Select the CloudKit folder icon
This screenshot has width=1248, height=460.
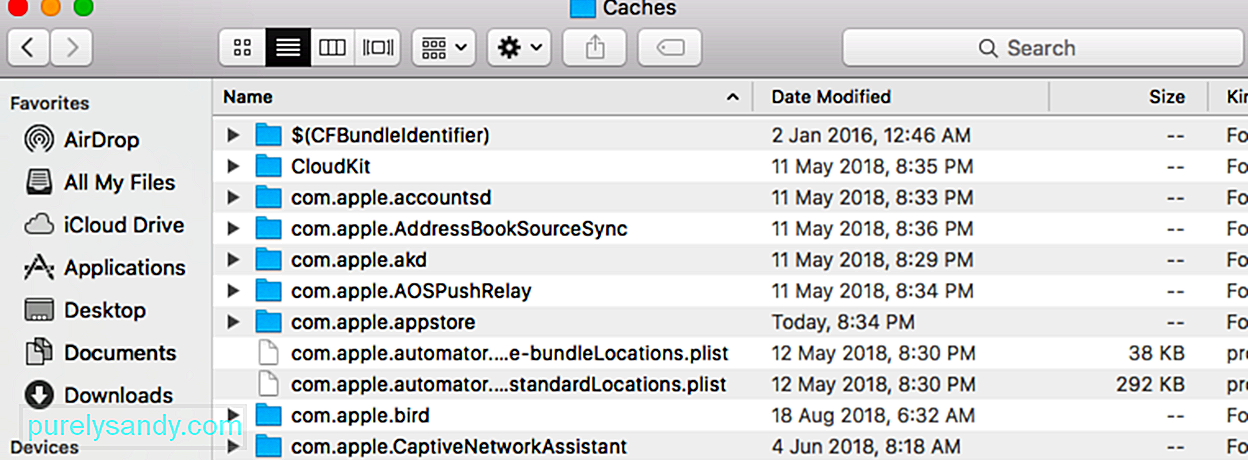pos(269,166)
